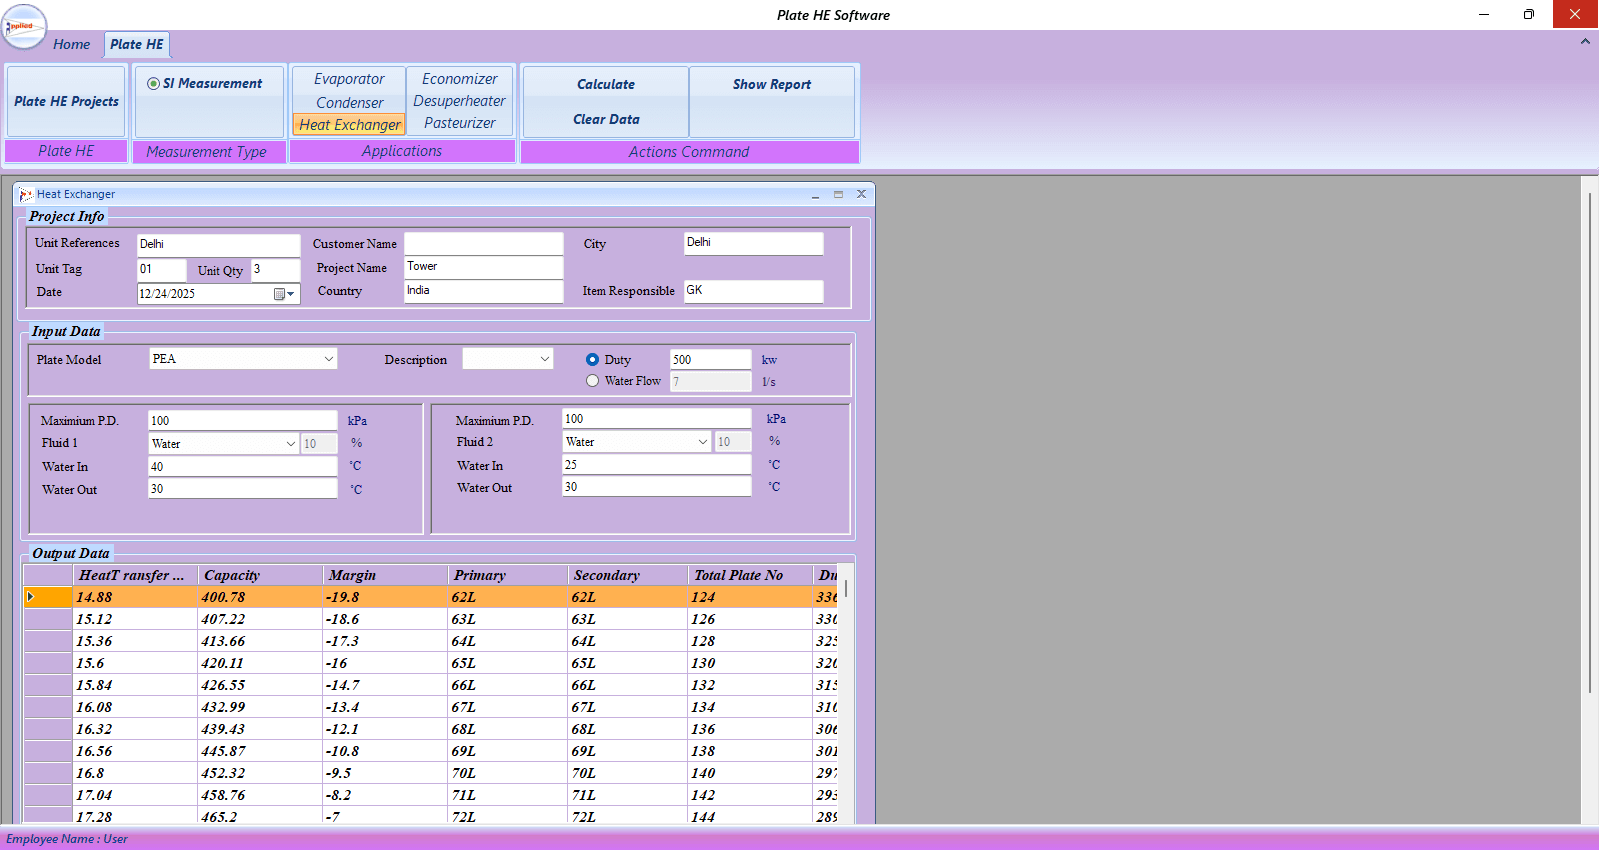The height and width of the screenshot is (850, 1599).
Task: Select secondary cell 68L
Action: pos(628,729)
